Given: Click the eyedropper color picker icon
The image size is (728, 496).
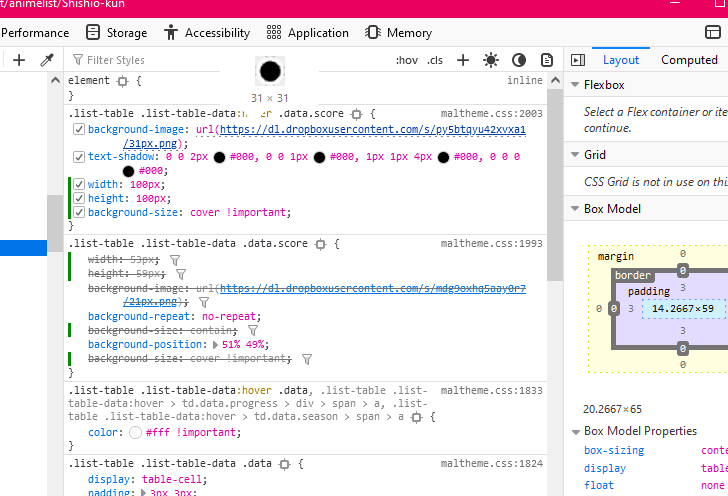Looking at the screenshot, I should pos(46,60).
